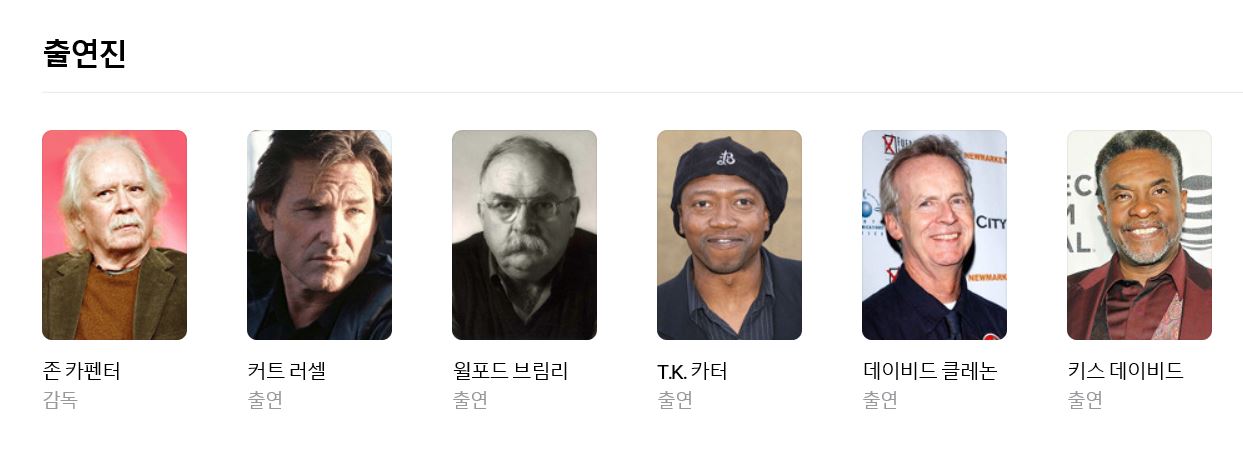
Task: View the 키스 데이비드 profile picture
Action: point(1139,235)
